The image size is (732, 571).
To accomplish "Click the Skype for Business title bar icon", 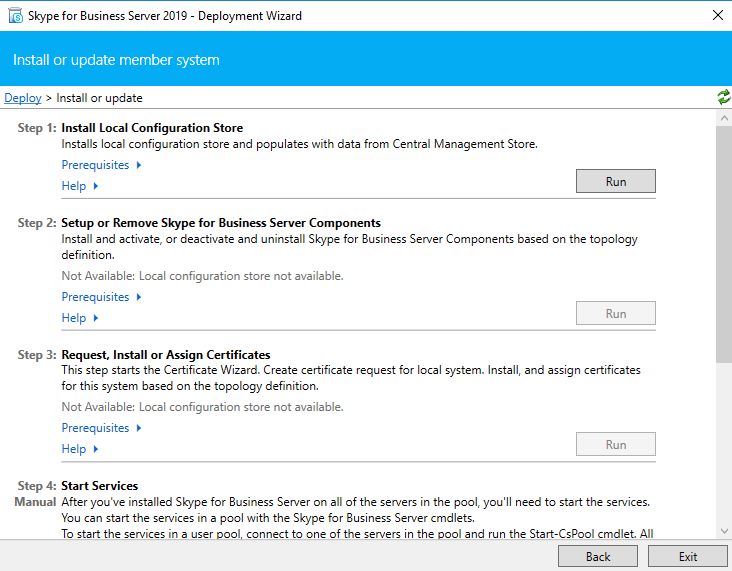I will click(15, 15).
